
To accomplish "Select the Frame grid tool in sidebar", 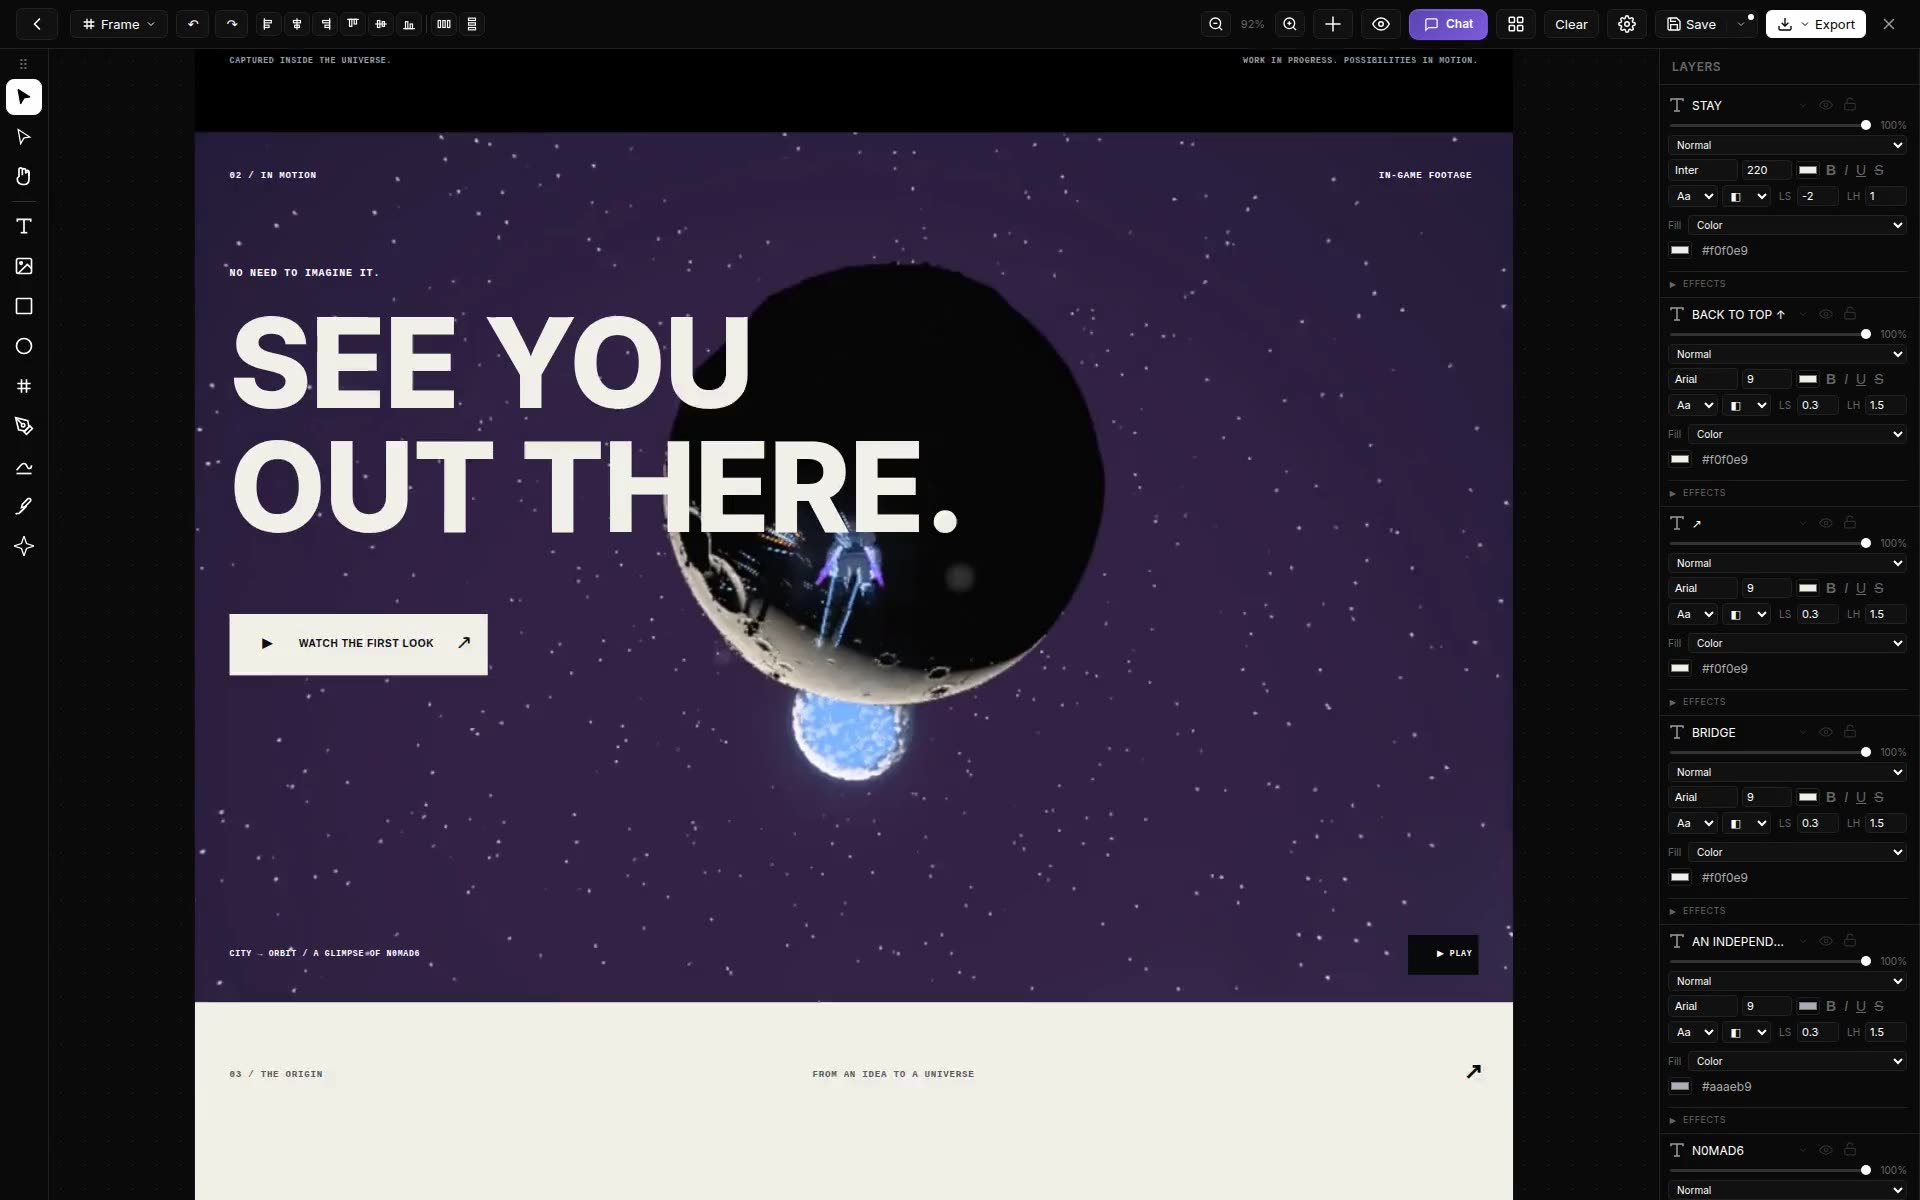I will tap(24, 386).
